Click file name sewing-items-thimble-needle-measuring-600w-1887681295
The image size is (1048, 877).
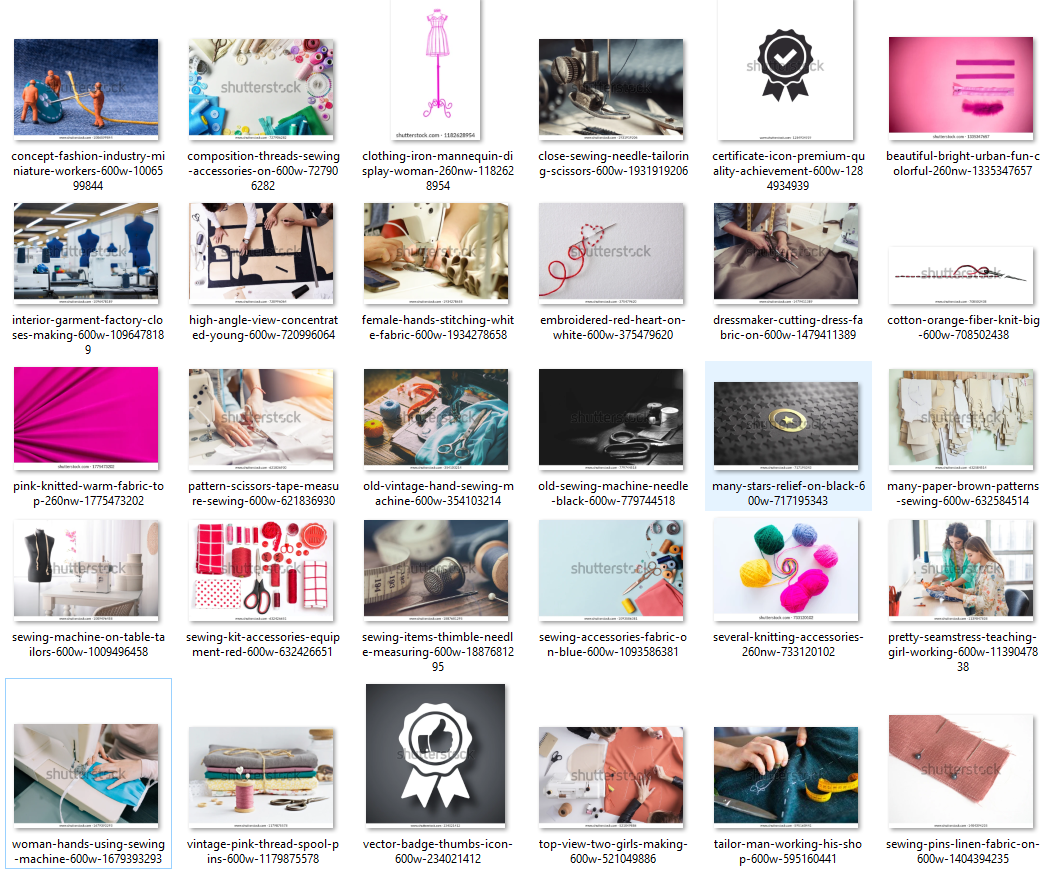pos(438,652)
